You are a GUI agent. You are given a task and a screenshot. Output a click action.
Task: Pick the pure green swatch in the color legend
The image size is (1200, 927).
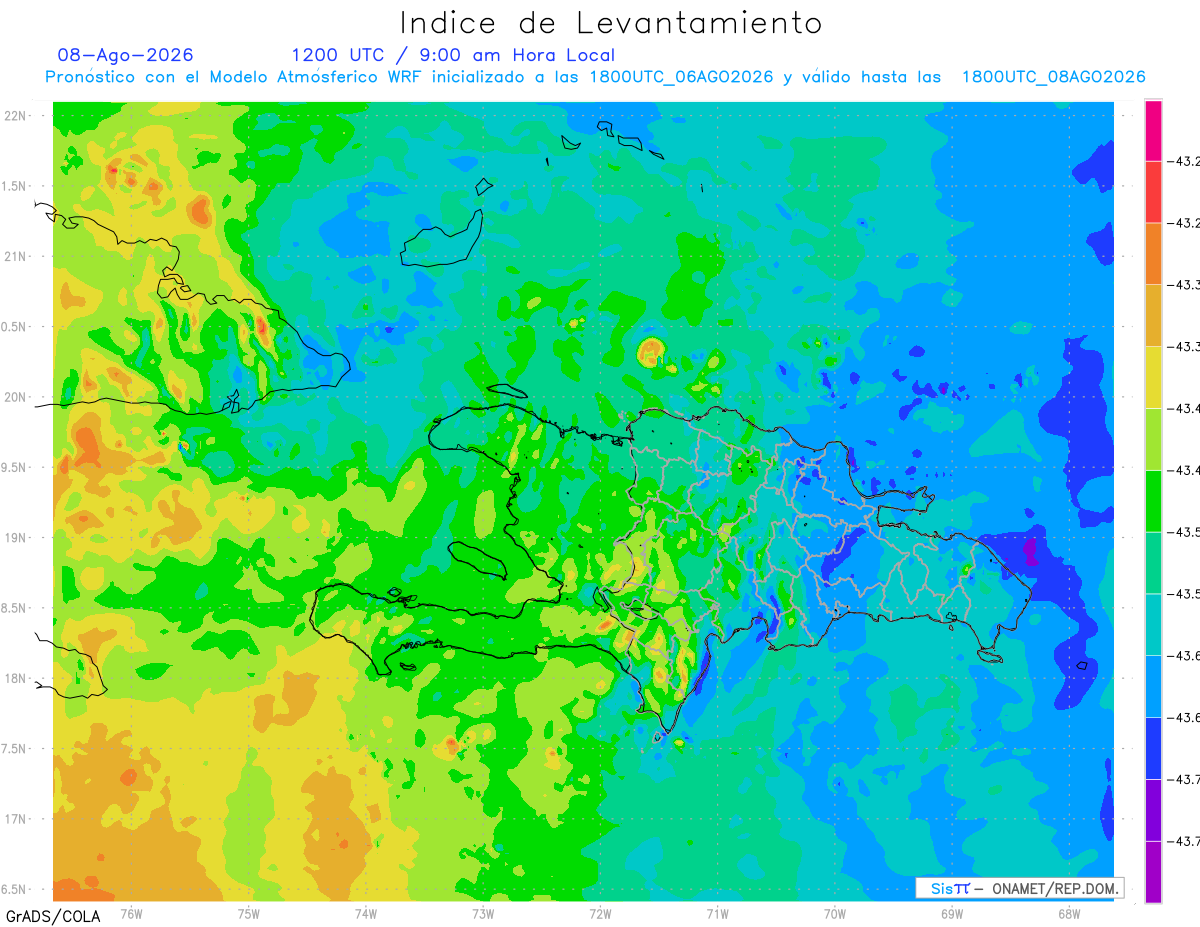[1153, 500]
